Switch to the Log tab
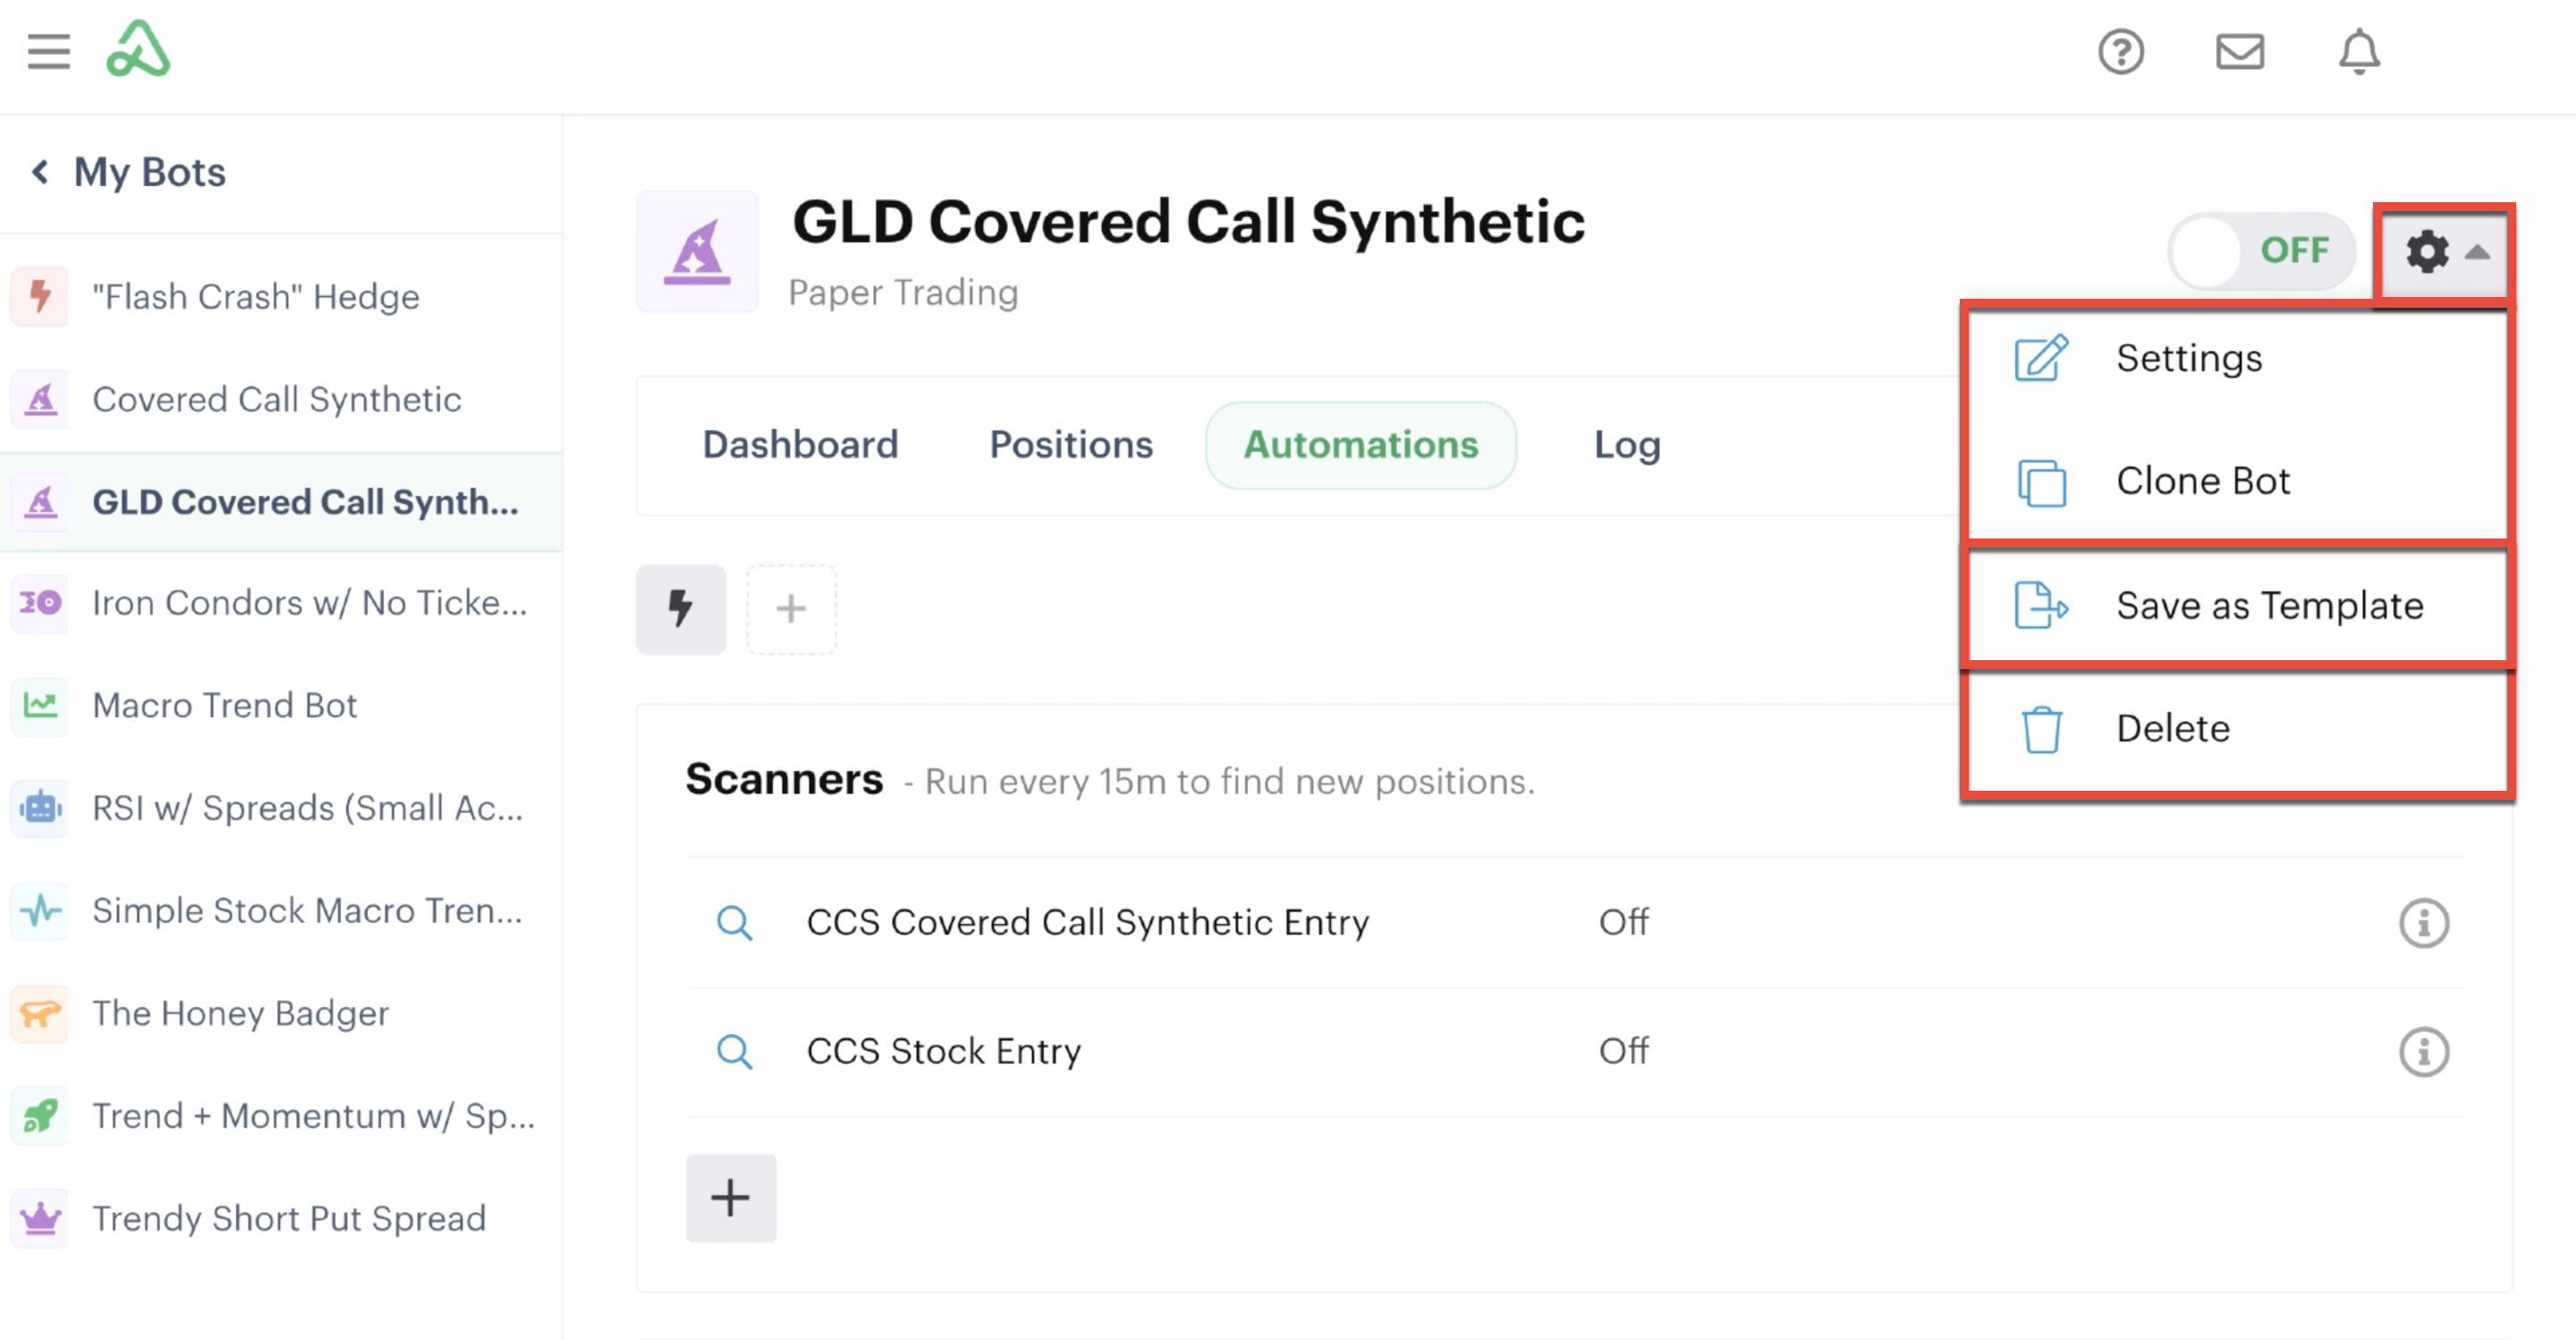Viewport: 2576px width, 1340px height. point(1626,445)
